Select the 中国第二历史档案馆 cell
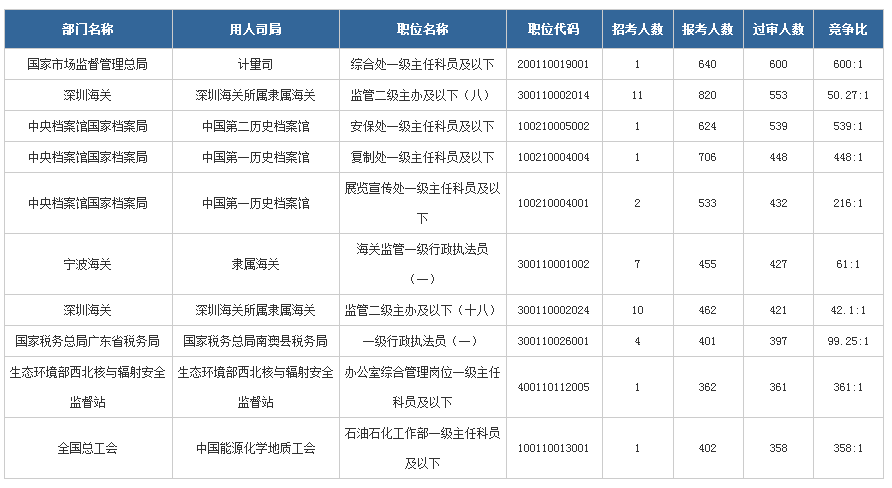Screen dimensions: 892x488 tap(255, 126)
